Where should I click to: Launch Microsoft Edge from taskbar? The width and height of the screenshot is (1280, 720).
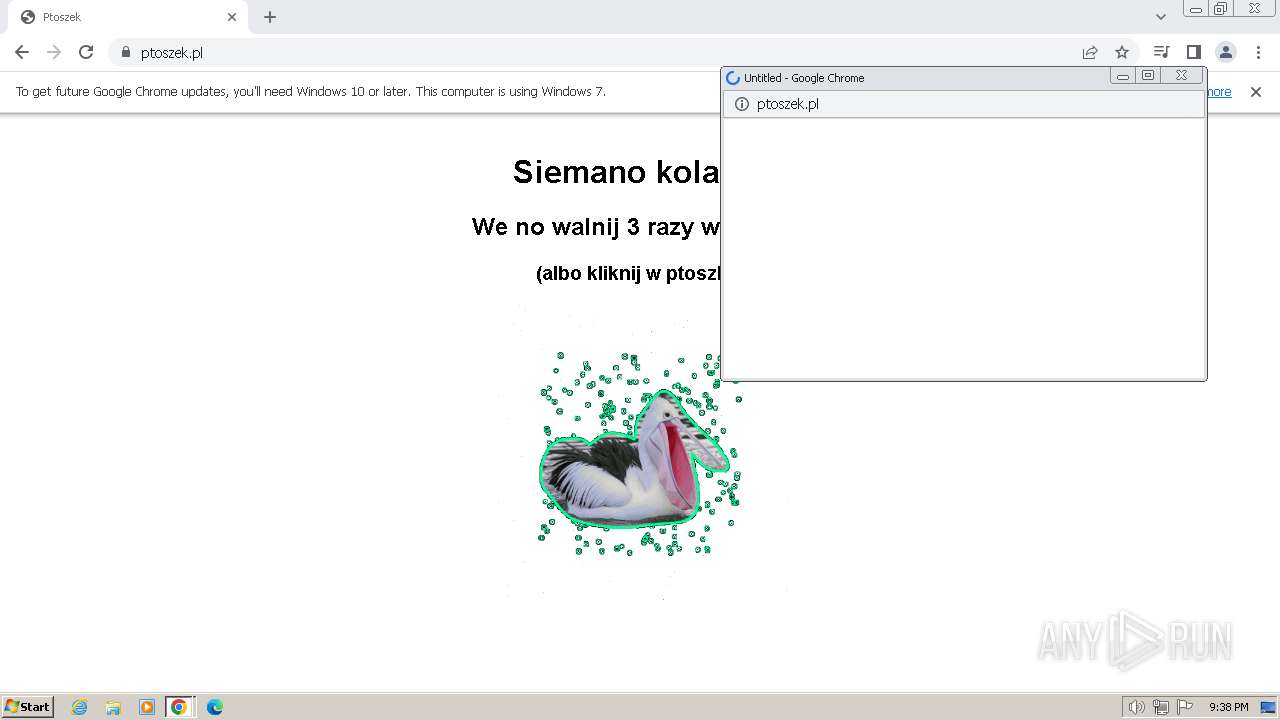pyautogui.click(x=215, y=707)
